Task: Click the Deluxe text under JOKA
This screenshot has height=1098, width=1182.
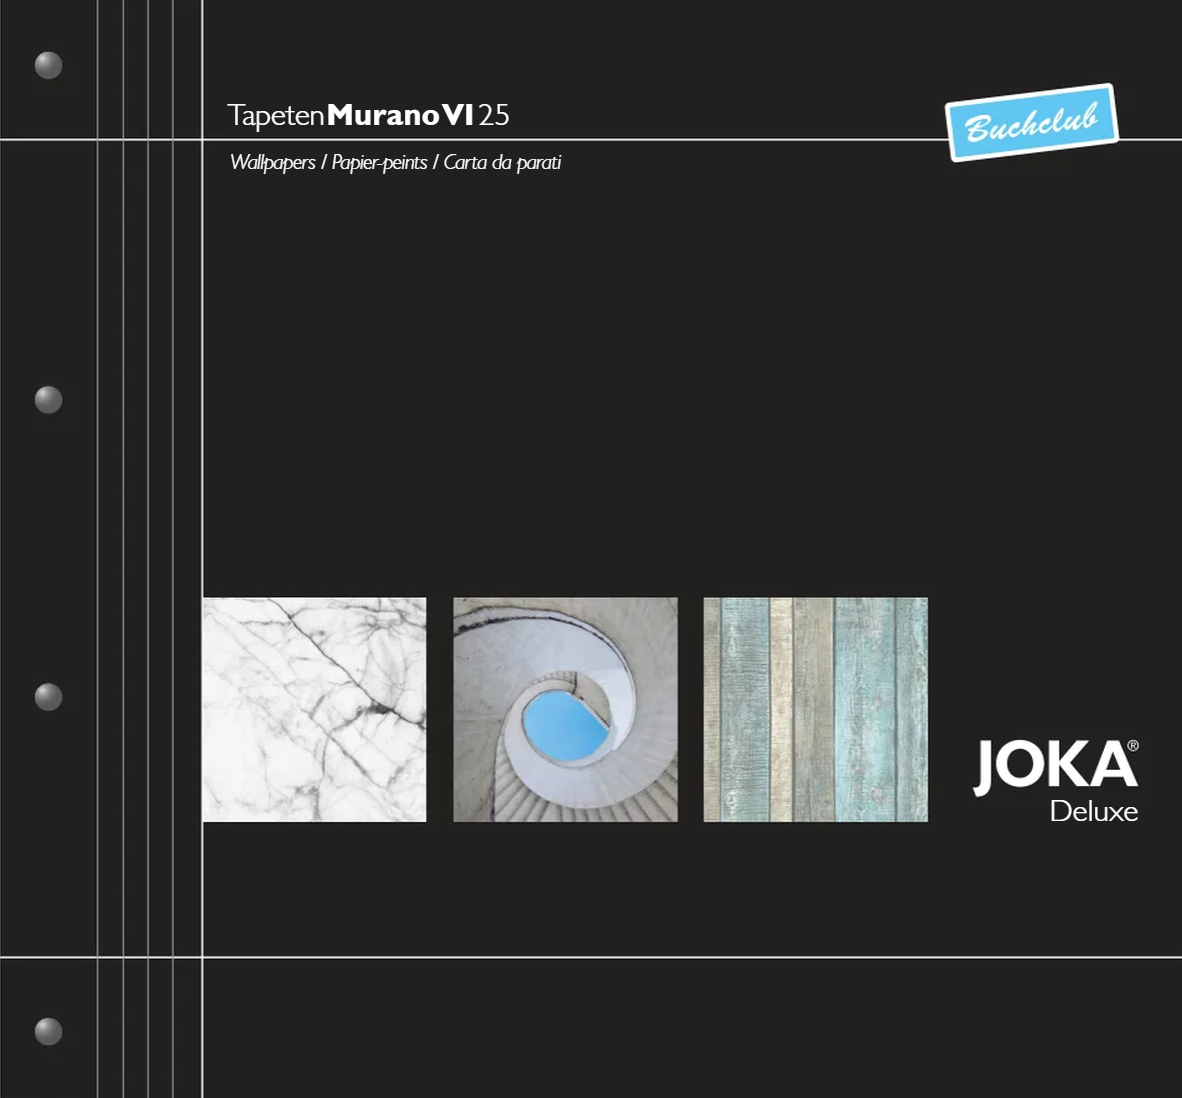Action: (x=1093, y=811)
